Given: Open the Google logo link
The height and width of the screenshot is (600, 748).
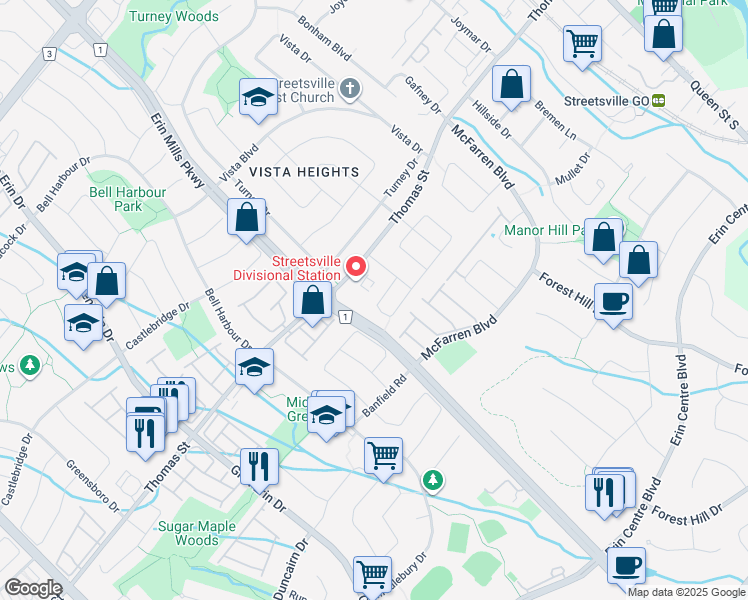Looking at the screenshot, I should tap(33, 588).
